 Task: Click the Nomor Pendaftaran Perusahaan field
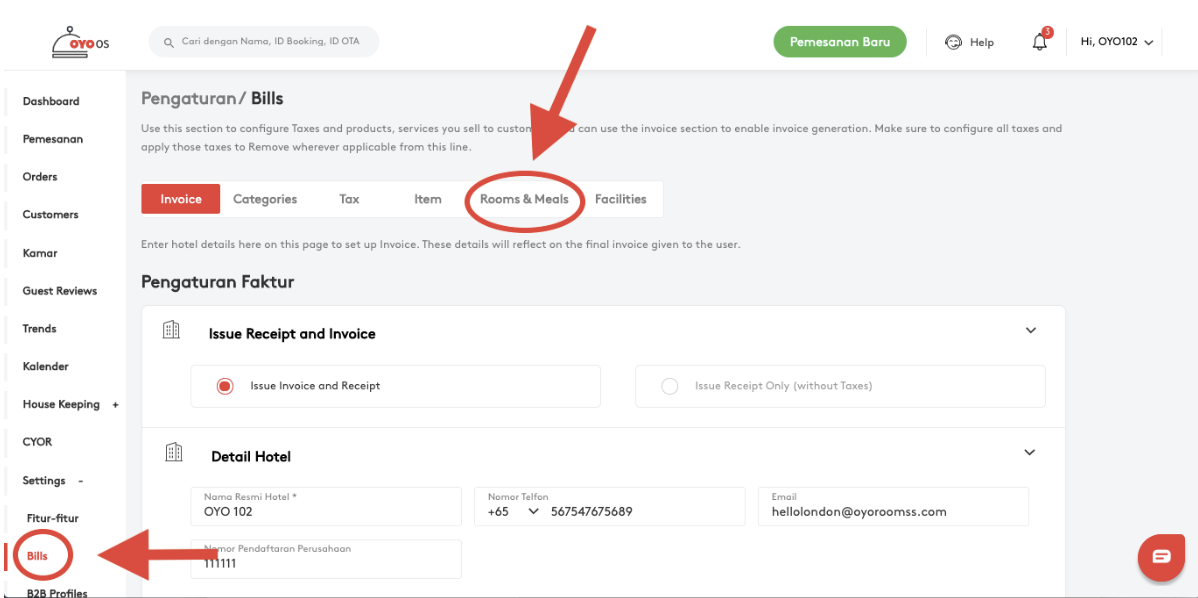click(326, 559)
